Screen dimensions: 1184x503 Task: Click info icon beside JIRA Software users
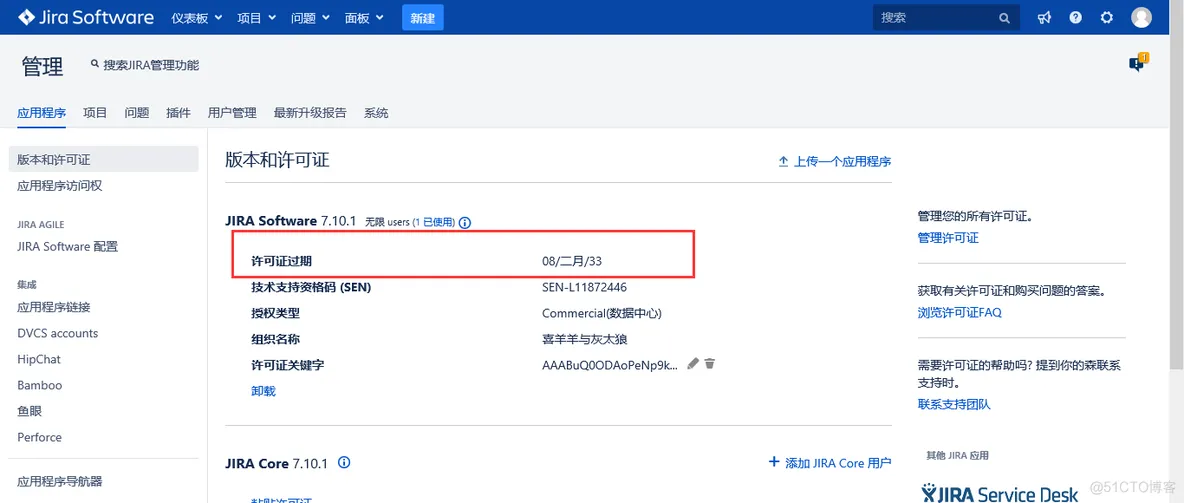(465, 223)
